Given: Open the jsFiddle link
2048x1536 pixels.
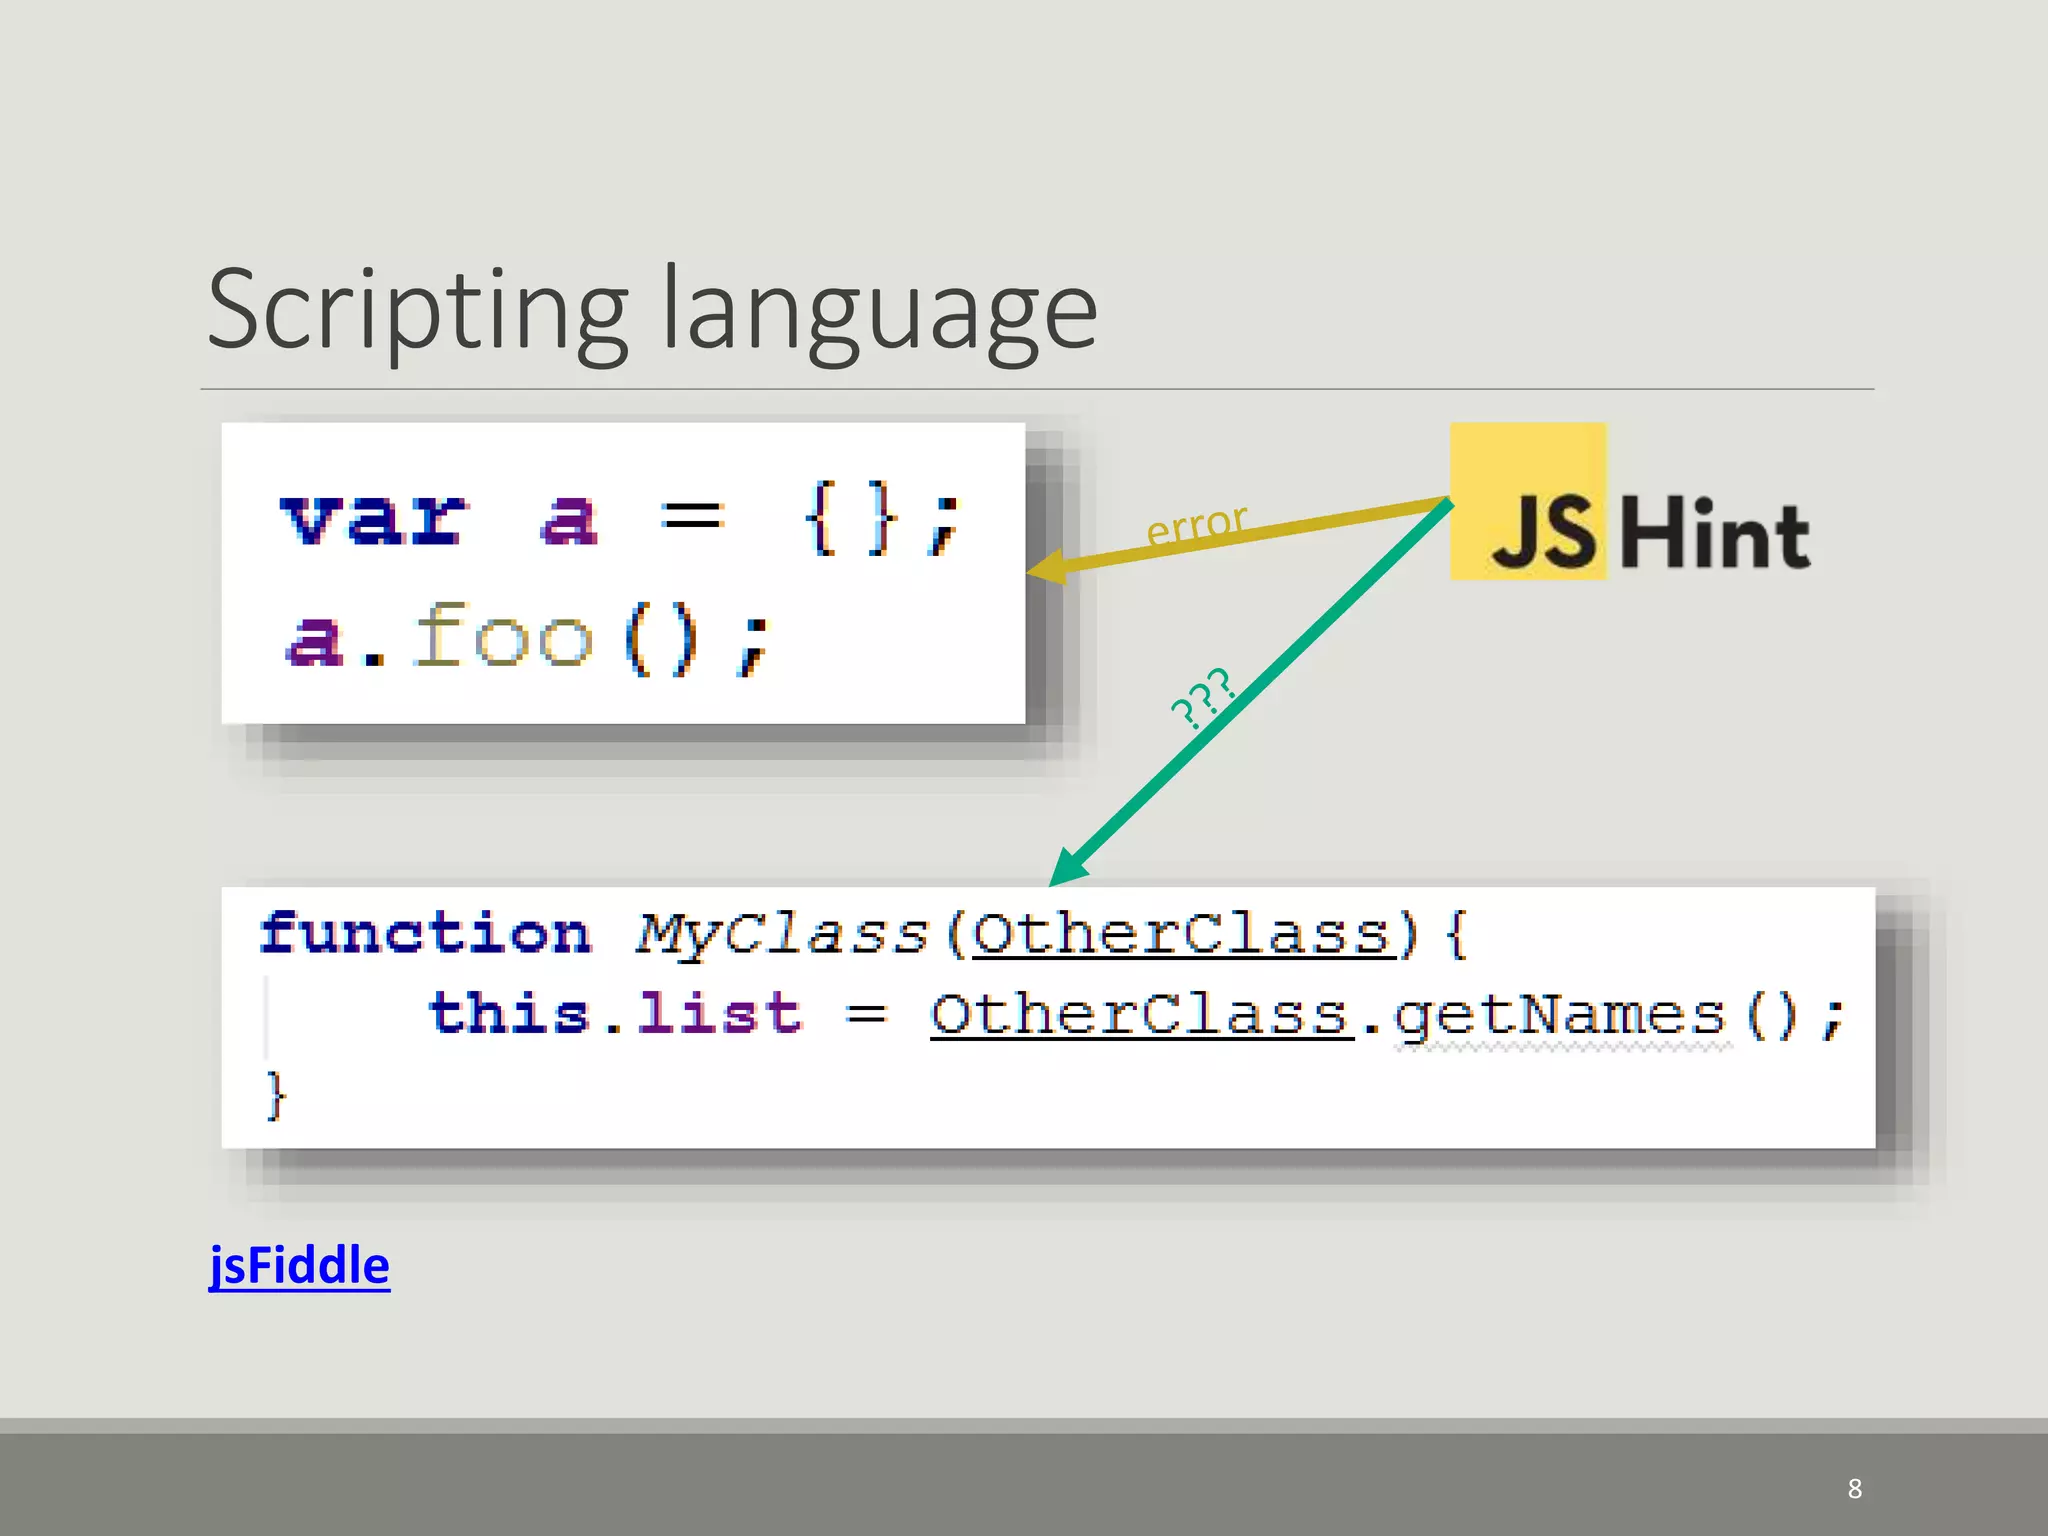Looking at the screenshot, I should (x=299, y=1266).
